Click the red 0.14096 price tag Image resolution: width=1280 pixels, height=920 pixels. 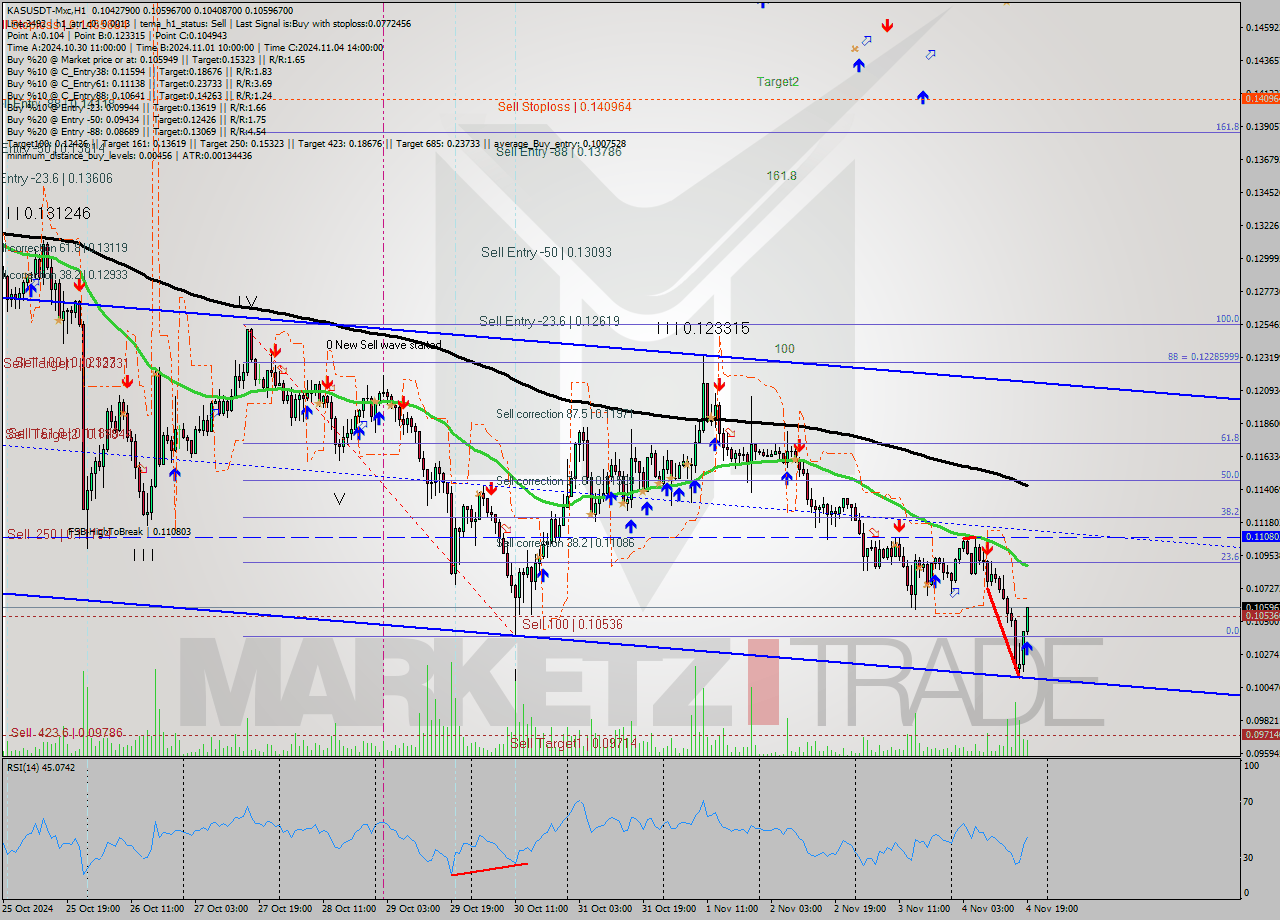1259,98
